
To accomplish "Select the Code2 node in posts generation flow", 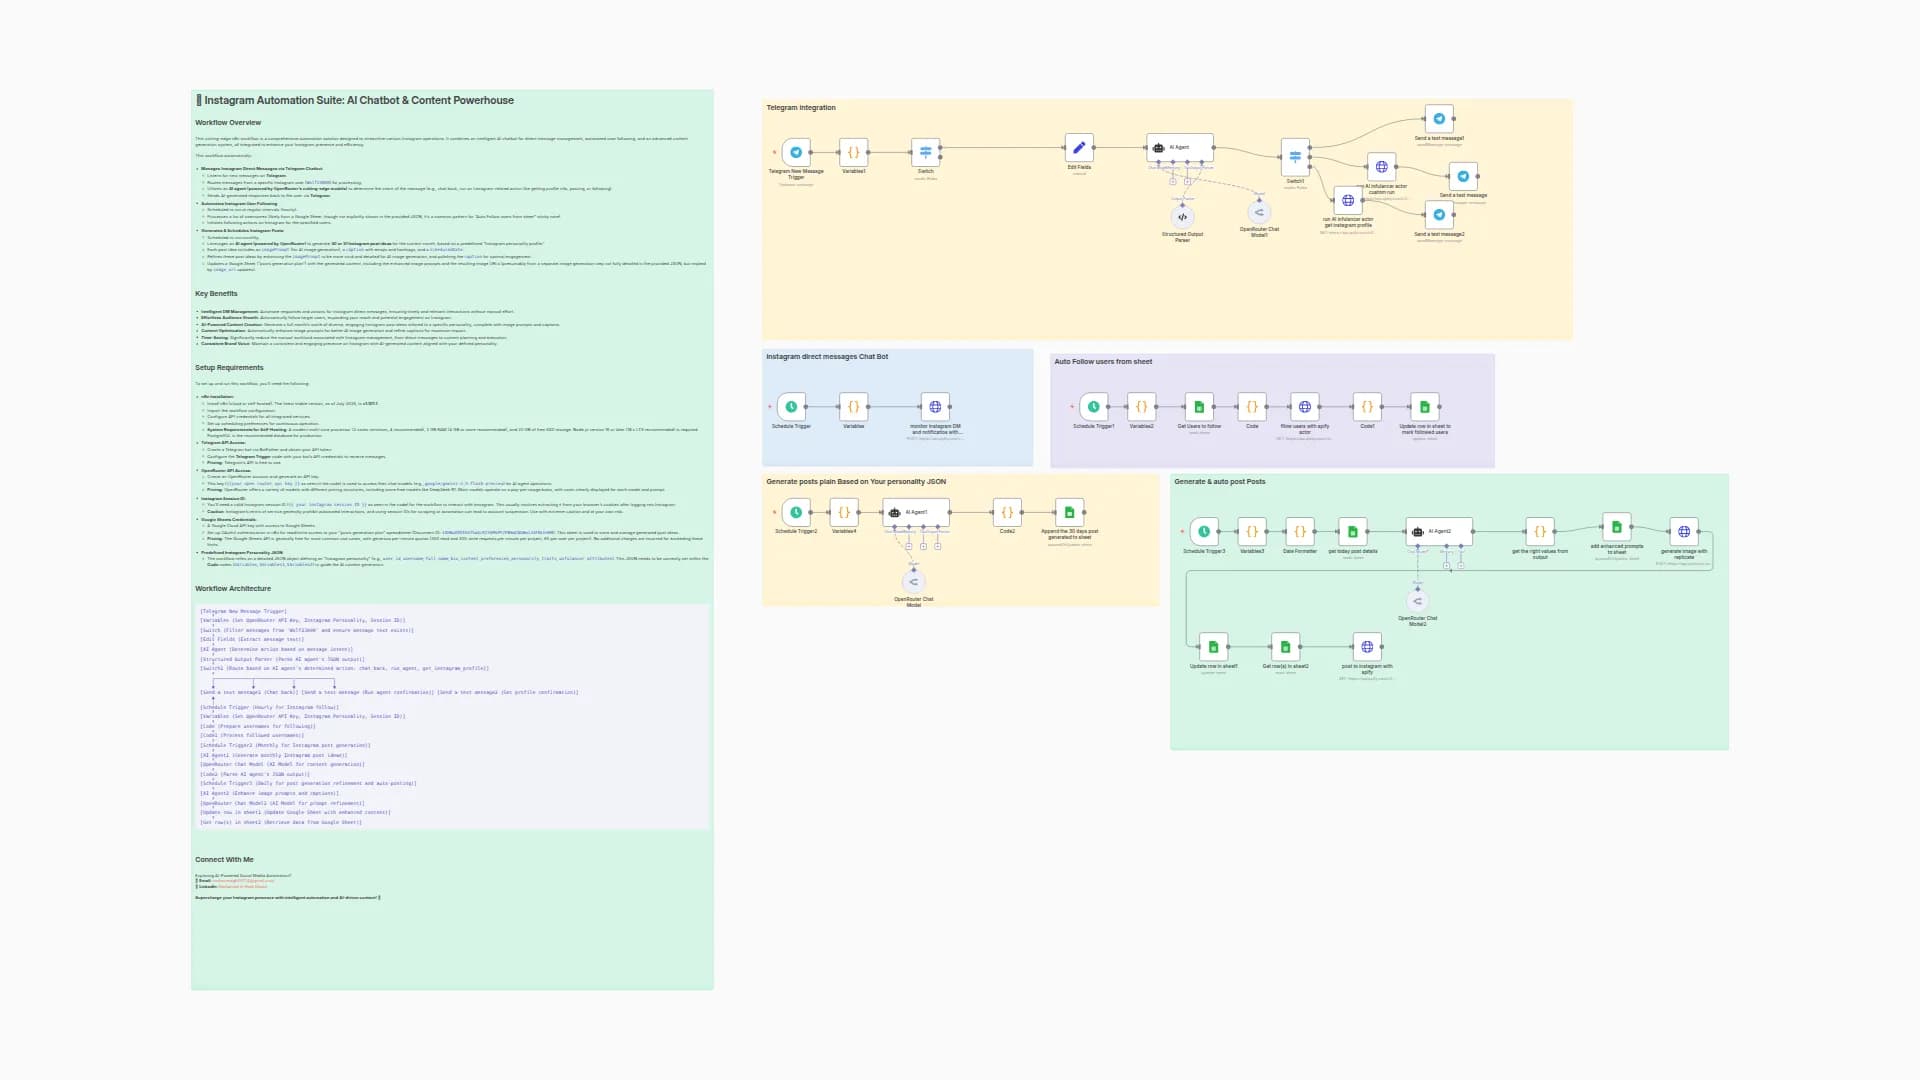I will (1006, 513).
